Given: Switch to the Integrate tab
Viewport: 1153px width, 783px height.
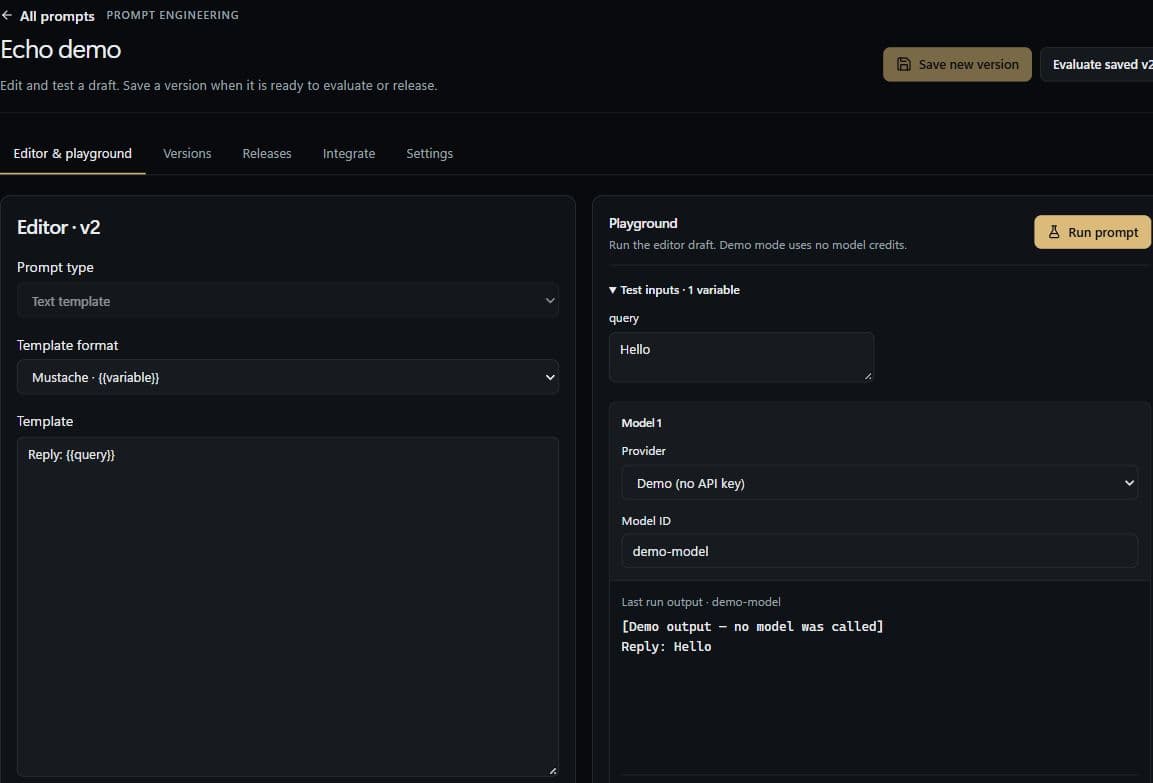Looking at the screenshot, I should click(x=349, y=154).
